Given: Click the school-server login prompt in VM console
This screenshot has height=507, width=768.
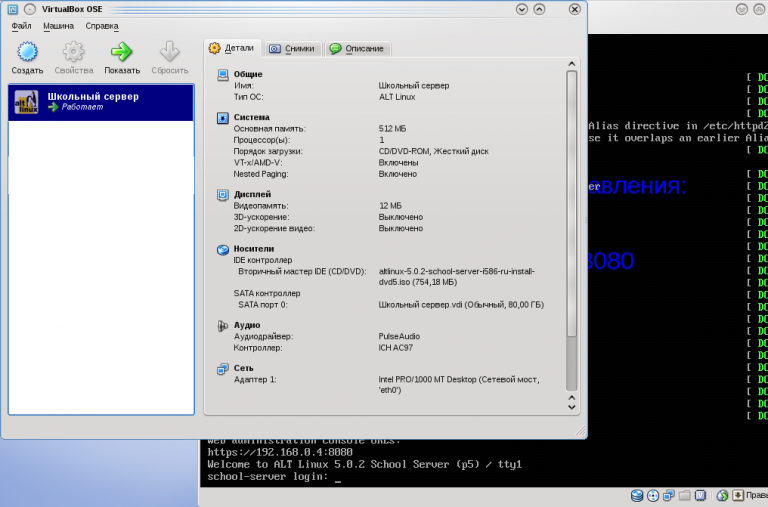Looking at the screenshot, I should click(x=267, y=476).
